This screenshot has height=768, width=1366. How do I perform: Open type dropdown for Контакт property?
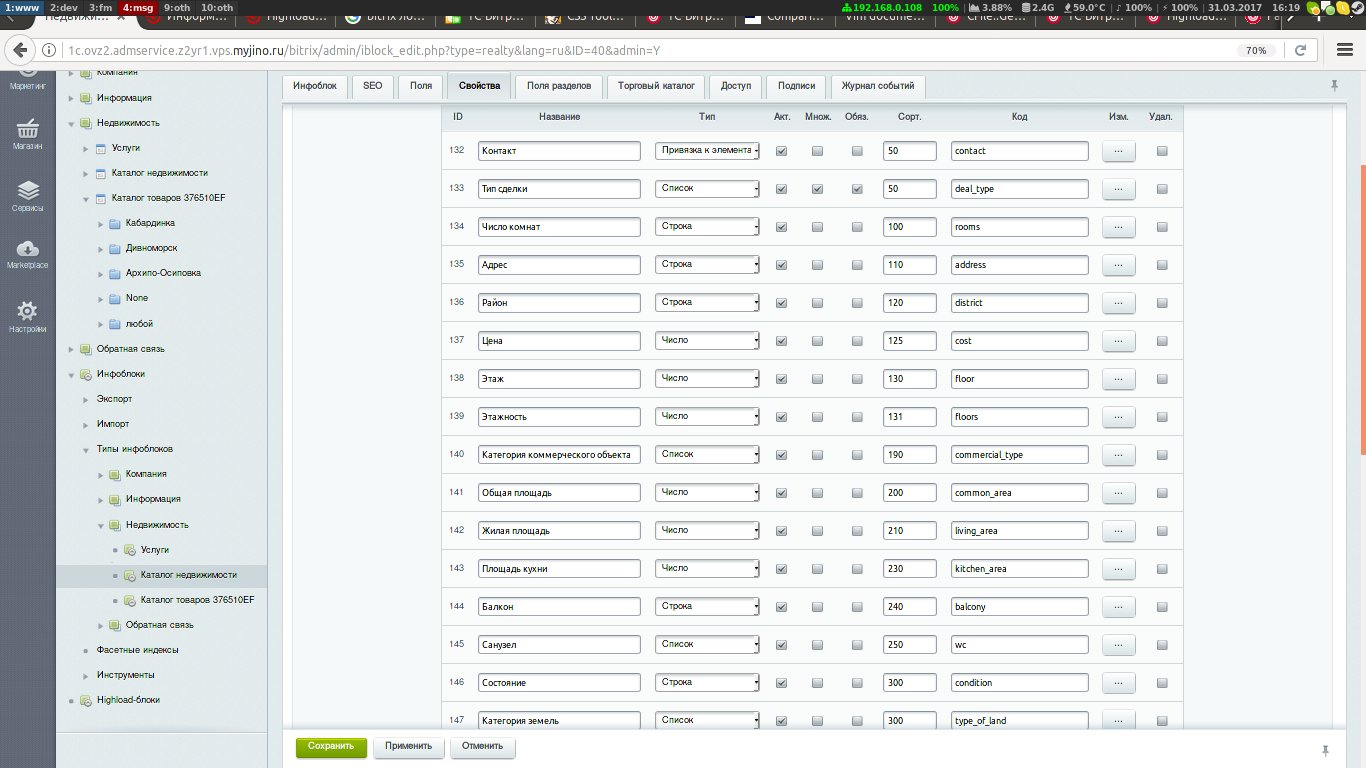click(x=707, y=150)
